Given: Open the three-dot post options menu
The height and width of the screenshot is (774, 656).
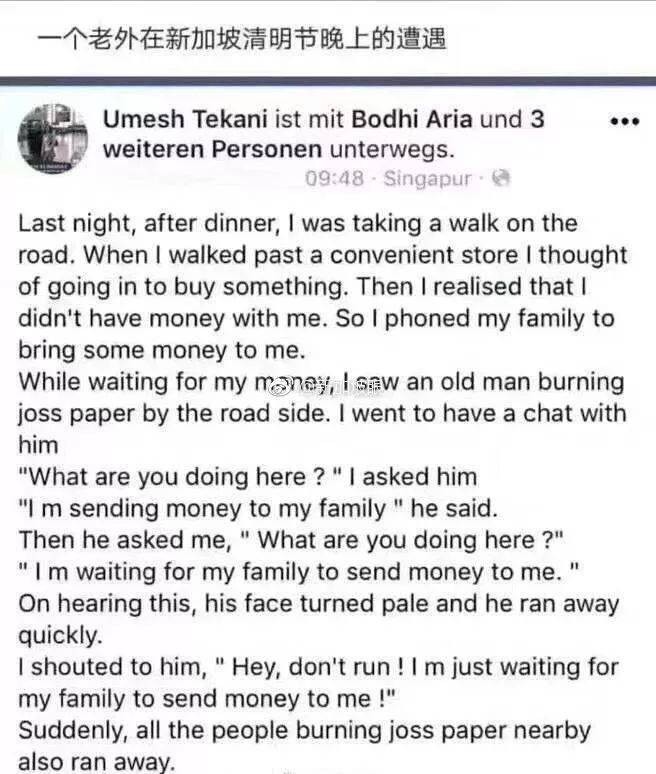Looking at the screenshot, I should [x=623, y=121].
